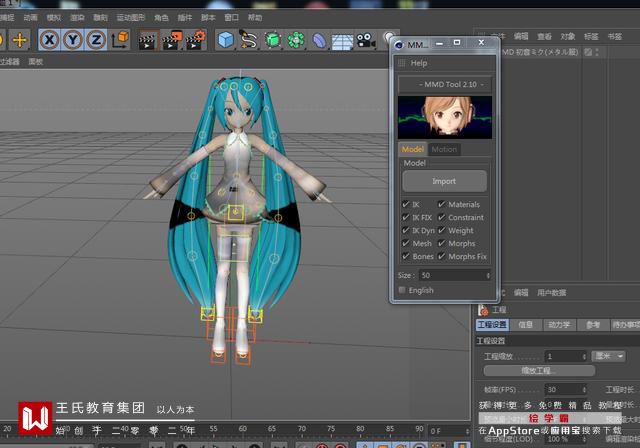Open the 帮助 menu

(255, 18)
